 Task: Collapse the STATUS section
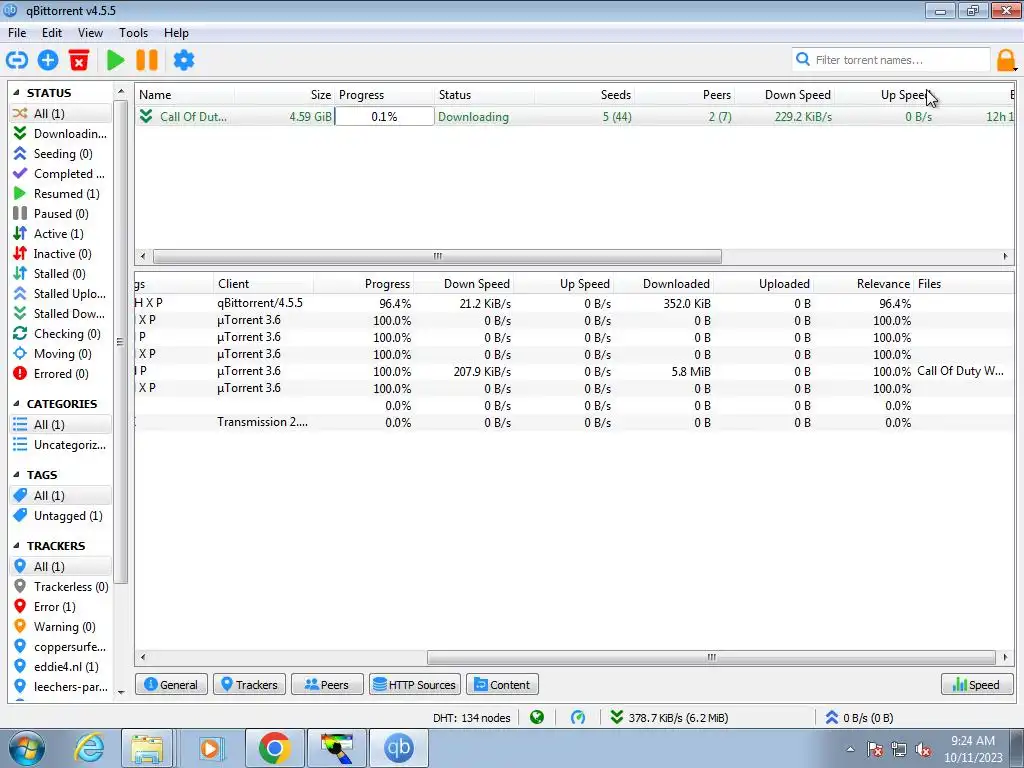click(16, 93)
